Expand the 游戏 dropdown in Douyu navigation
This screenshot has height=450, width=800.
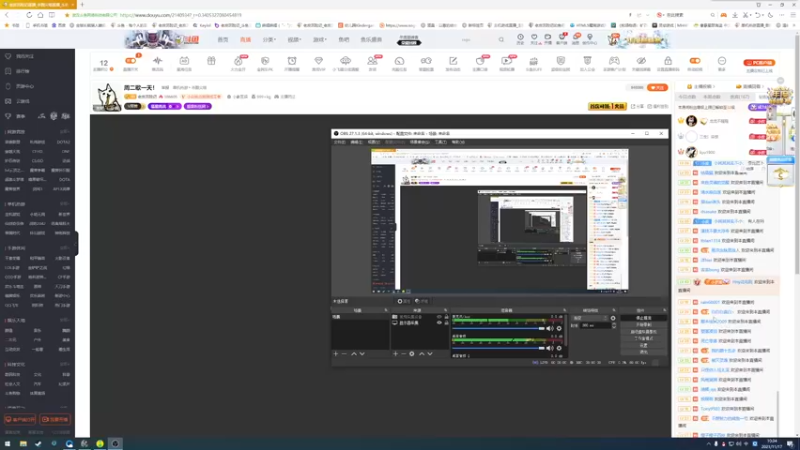(x=319, y=39)
